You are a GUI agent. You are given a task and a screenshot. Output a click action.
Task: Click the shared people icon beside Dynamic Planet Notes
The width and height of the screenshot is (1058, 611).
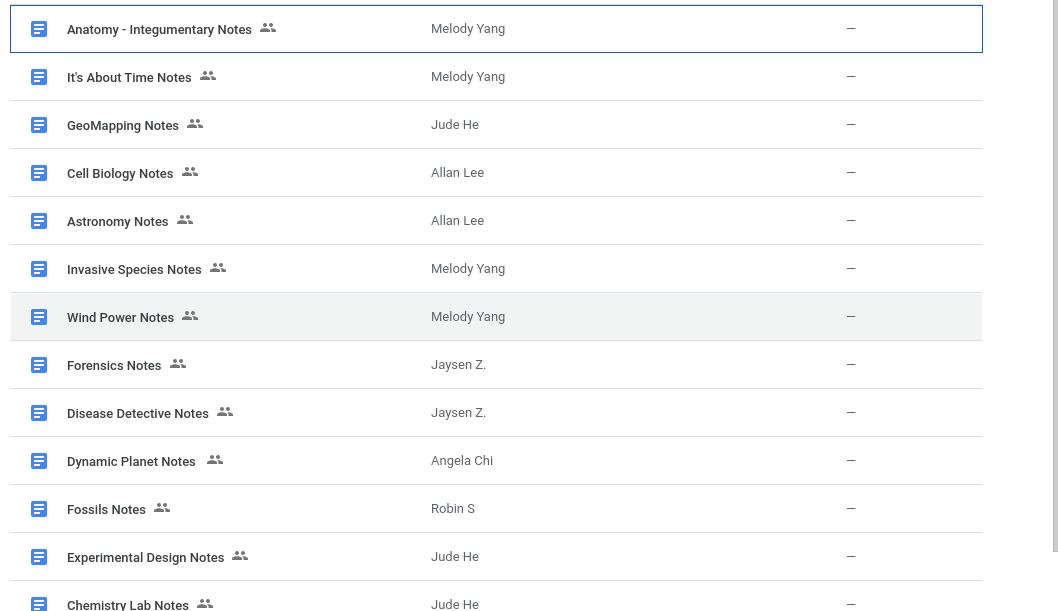(215, 460)
